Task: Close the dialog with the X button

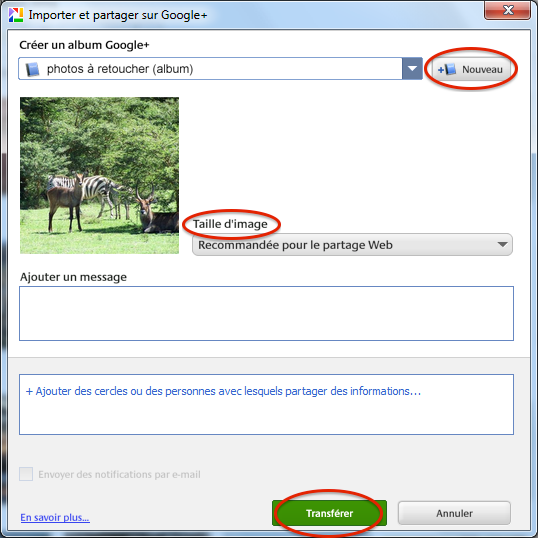Action: click(507, 10)
